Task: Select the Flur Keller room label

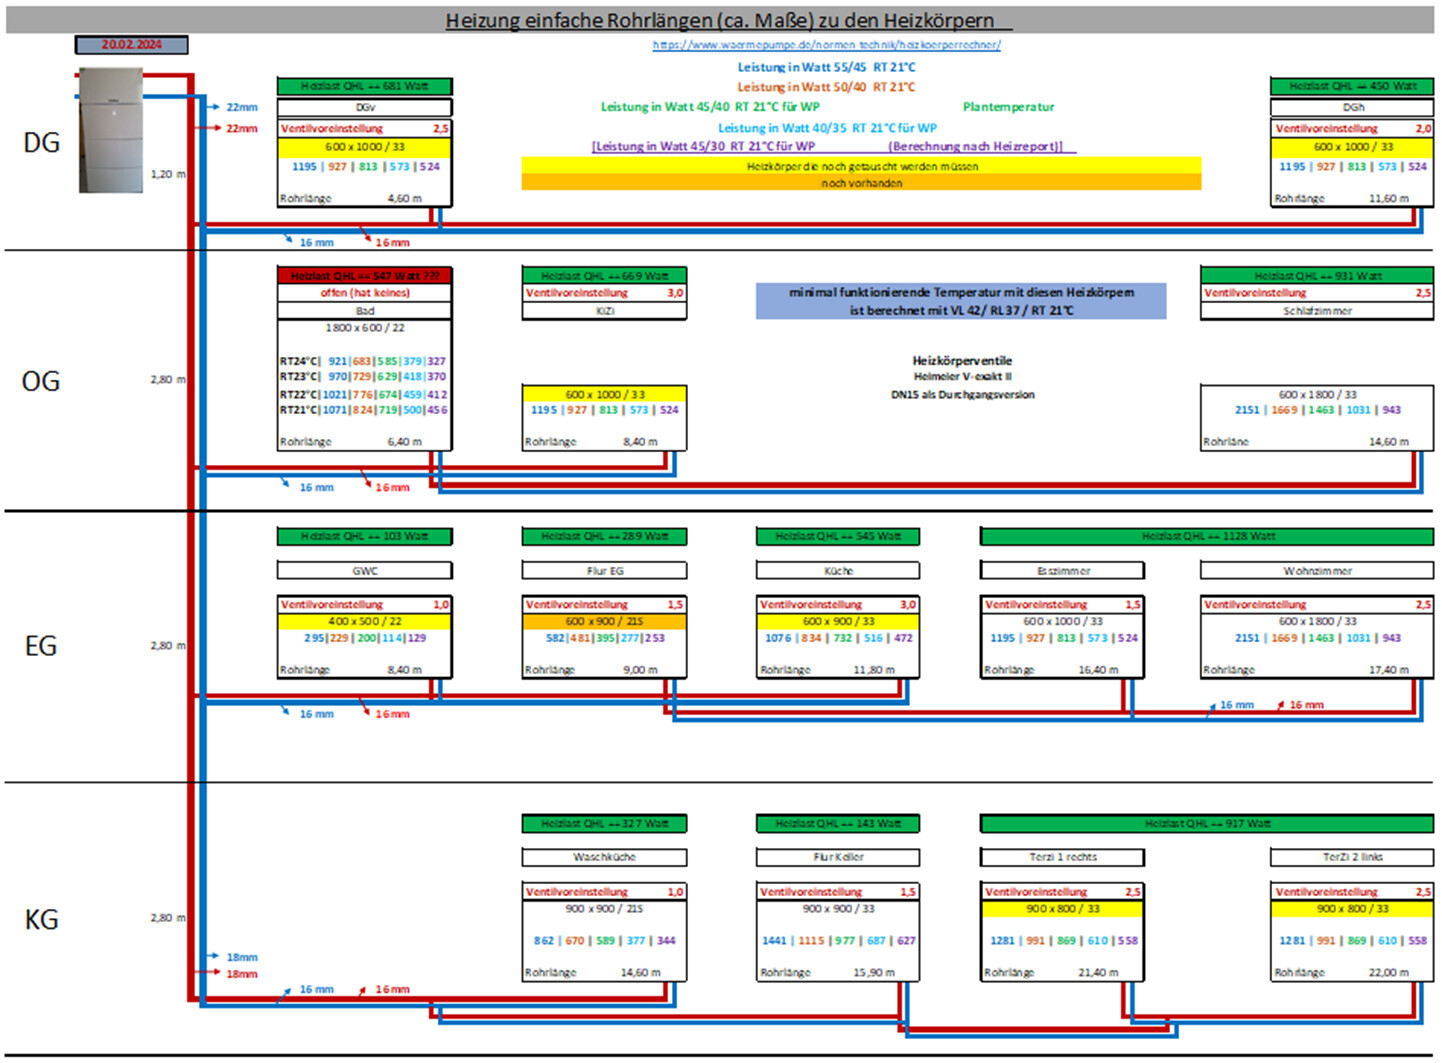Action: 837,857
